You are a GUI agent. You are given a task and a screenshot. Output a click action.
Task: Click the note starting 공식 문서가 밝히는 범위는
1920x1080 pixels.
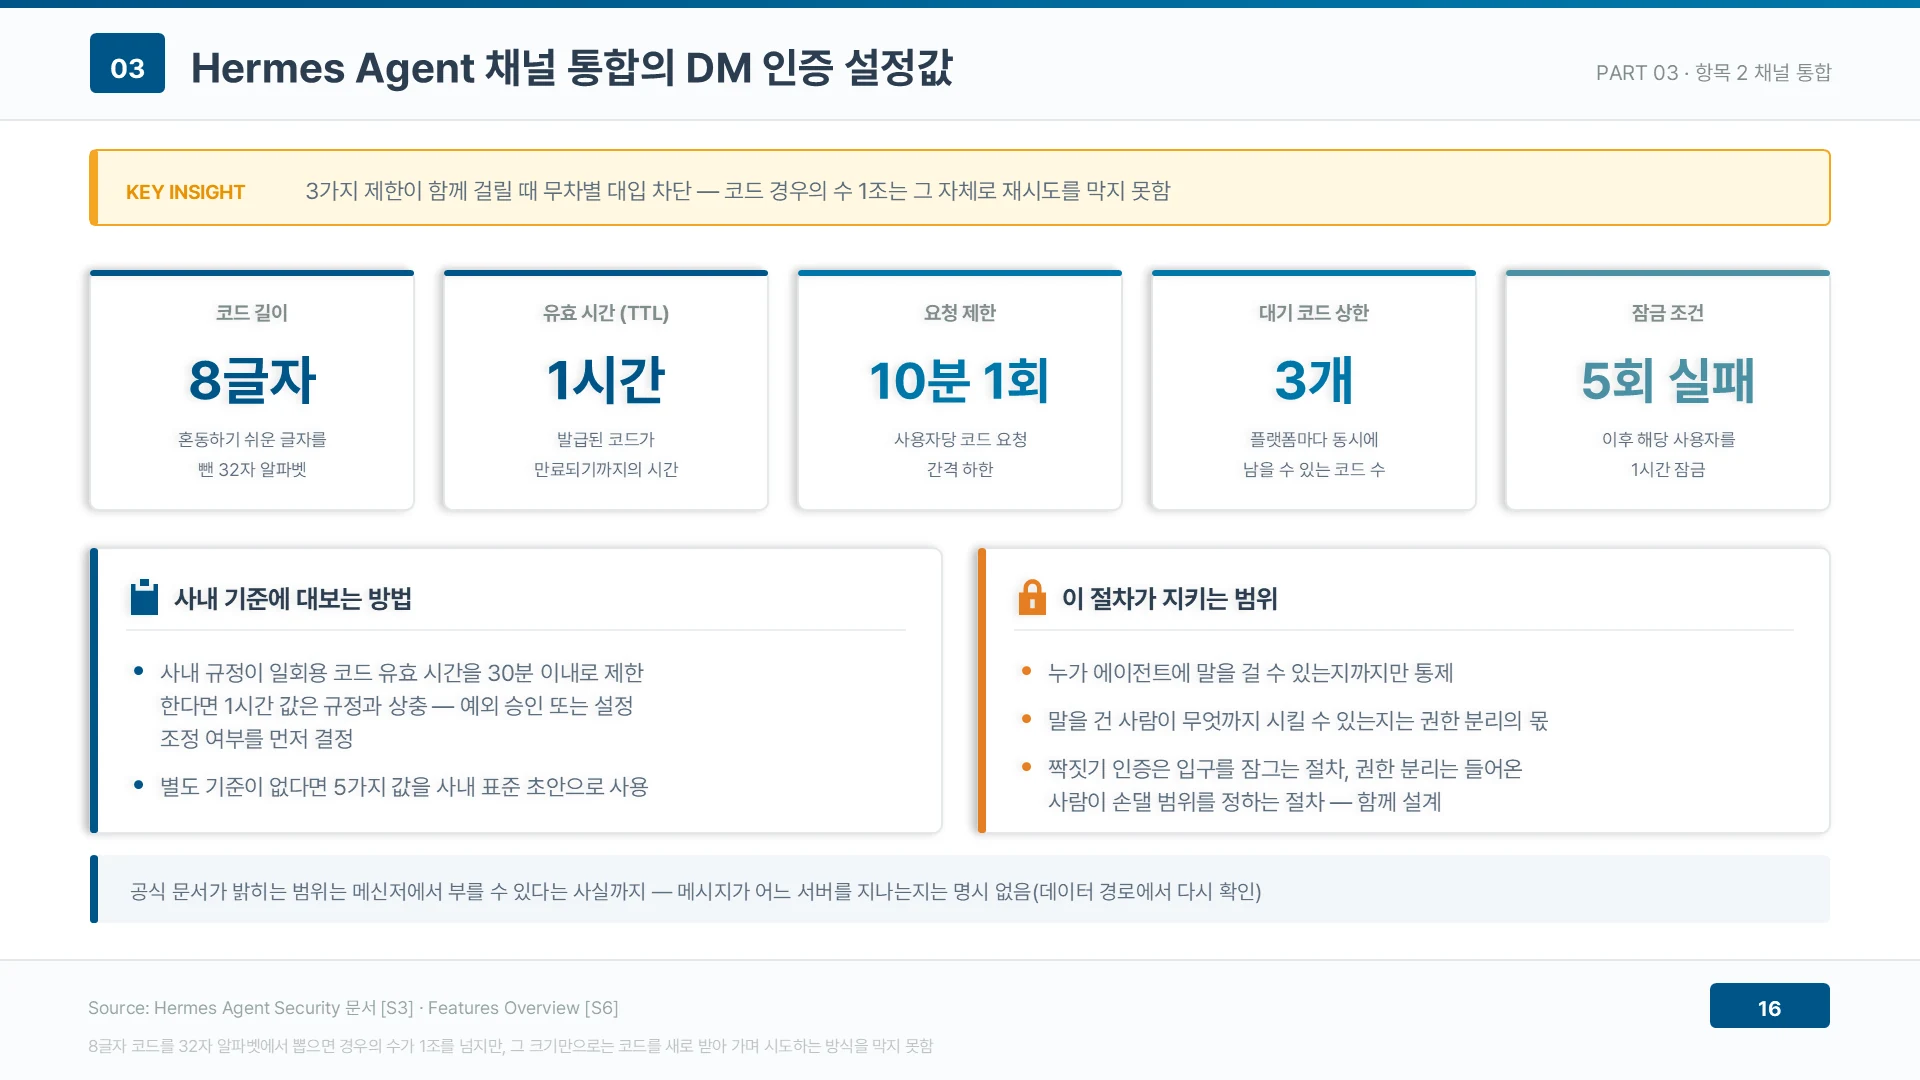tap(696, 890)
